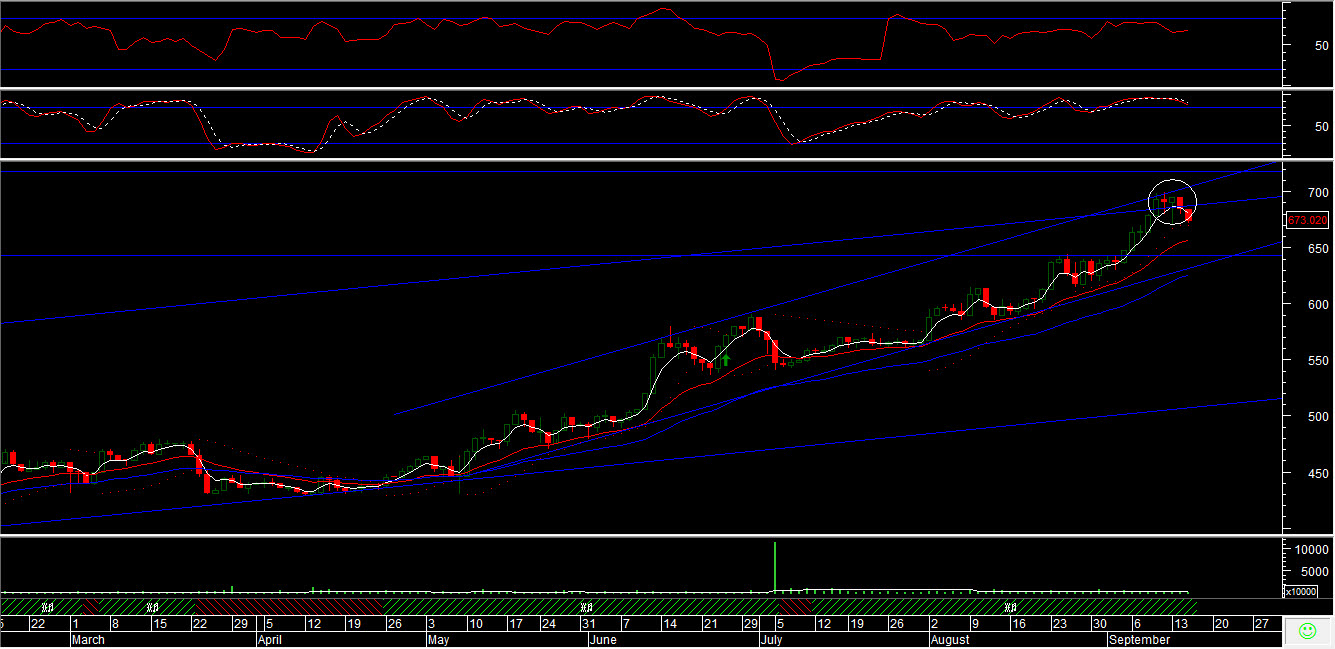Click the tall green volume spike bar
The image size is (1335, 649).
(x=775, y=565)
